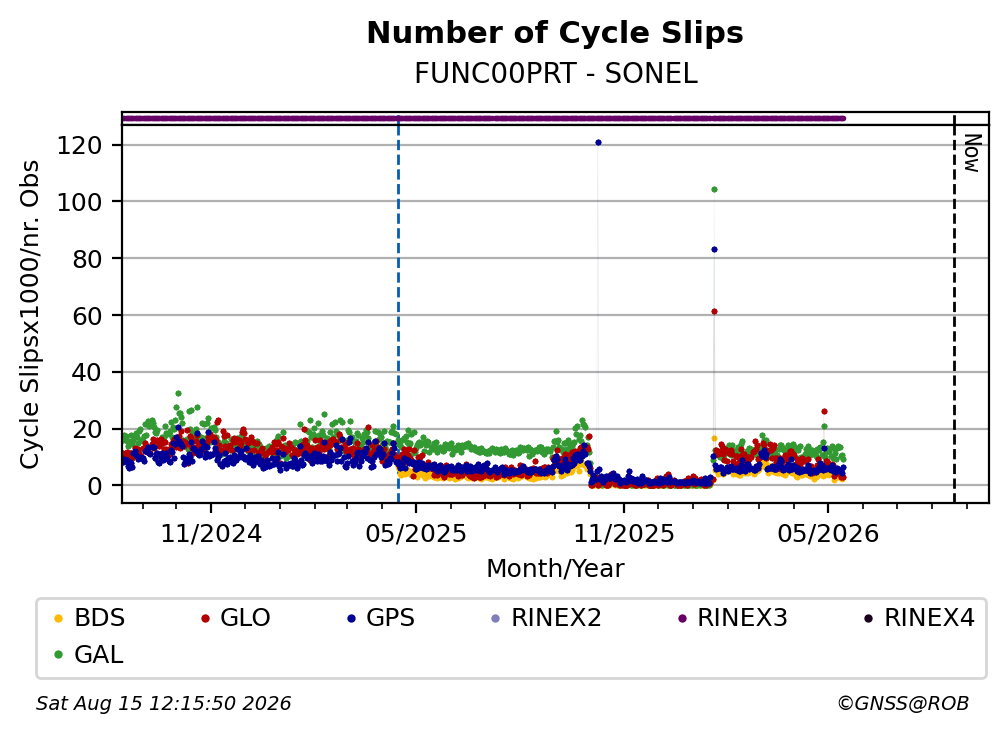This screenshot has height=734, width=1008.
Task: Click the blue dashed vertical marker line
Action: coord(399,309)
